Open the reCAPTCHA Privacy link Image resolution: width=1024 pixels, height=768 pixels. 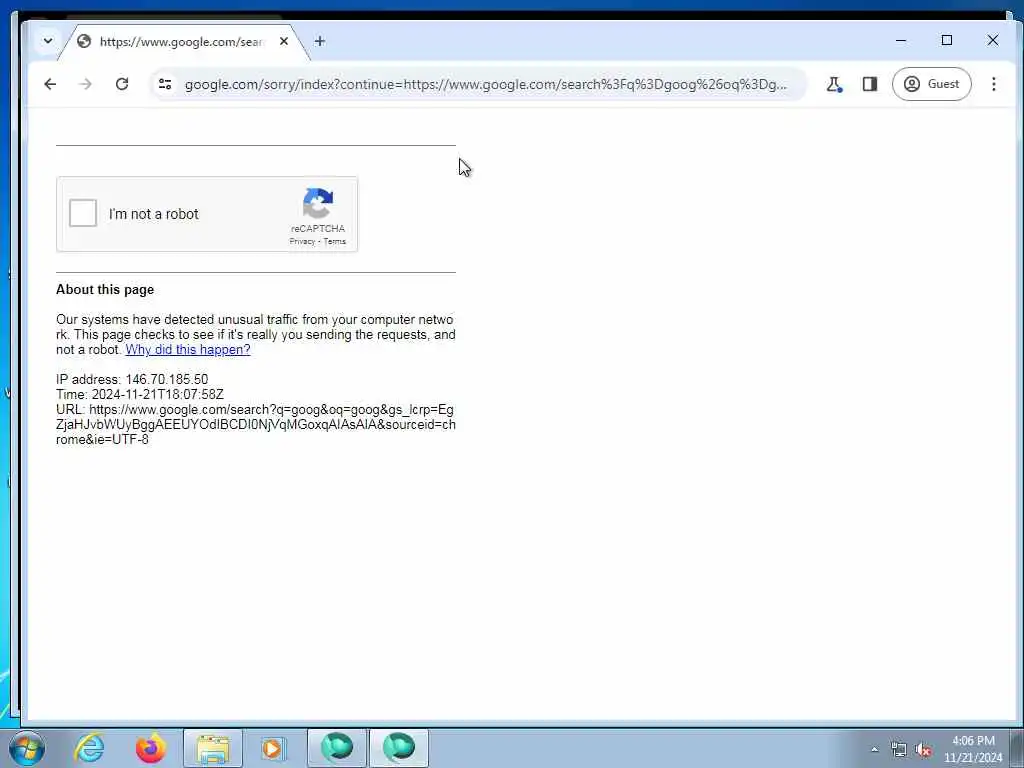tap(302, 242)
